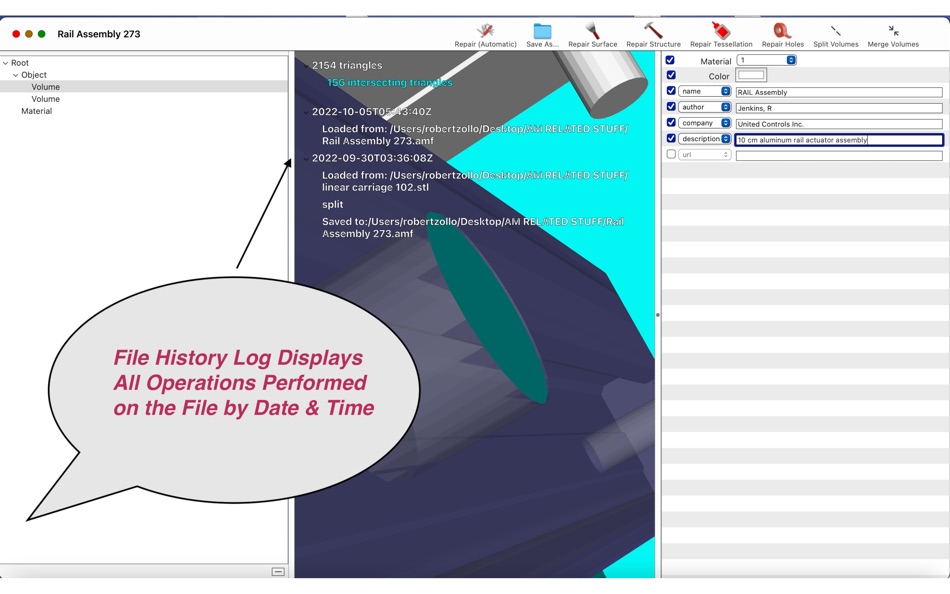Select the Repair Surface tool
Viewport: 950px width, 594px height.
point(592,35)
